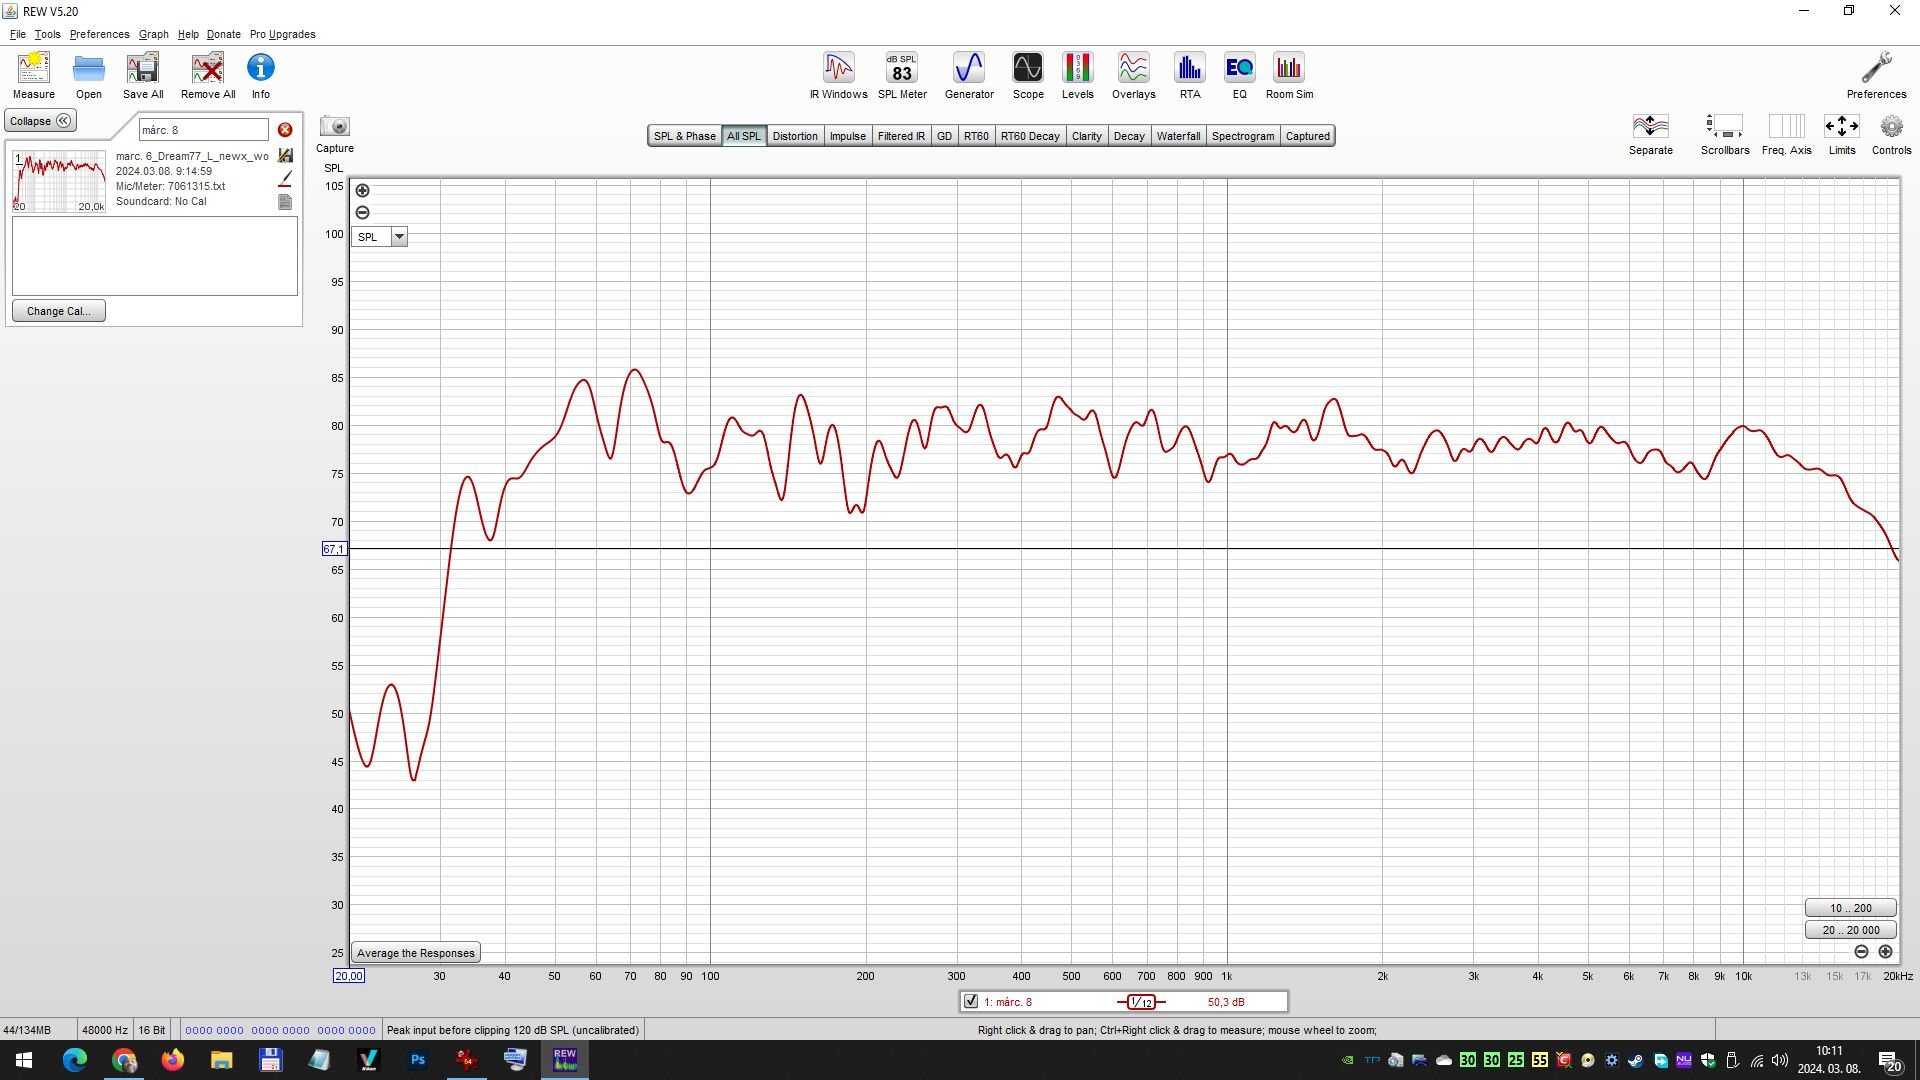Image resolution: width=1920 pixels, height=1080 pixels.
Task: Open the SPL Meter
Action: click(902, 76)
